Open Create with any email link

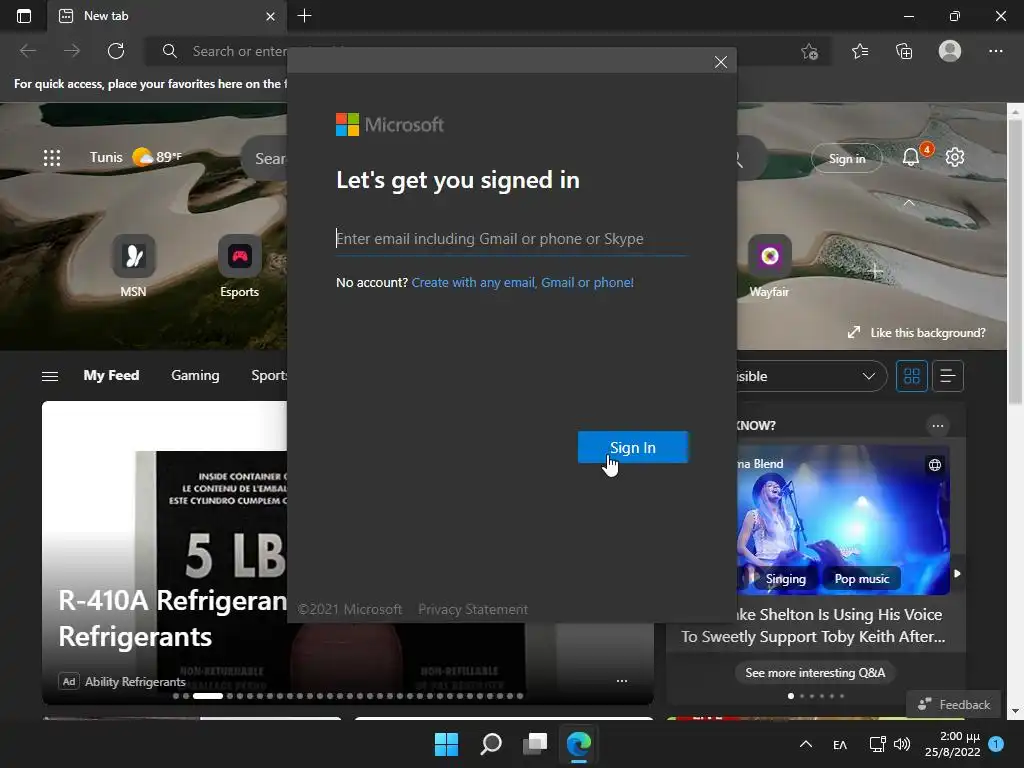[522, 283]
